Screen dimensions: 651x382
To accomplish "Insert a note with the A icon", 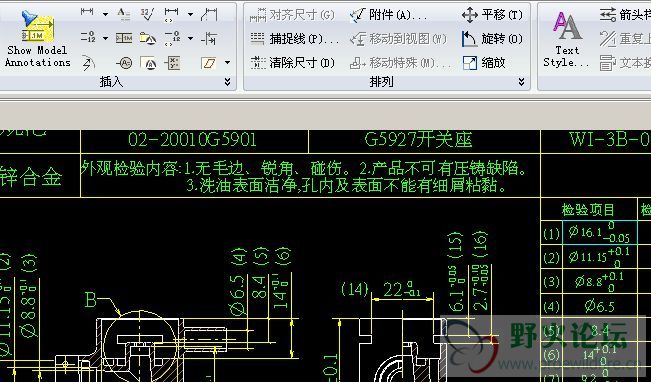I will (x=123, y=14).
